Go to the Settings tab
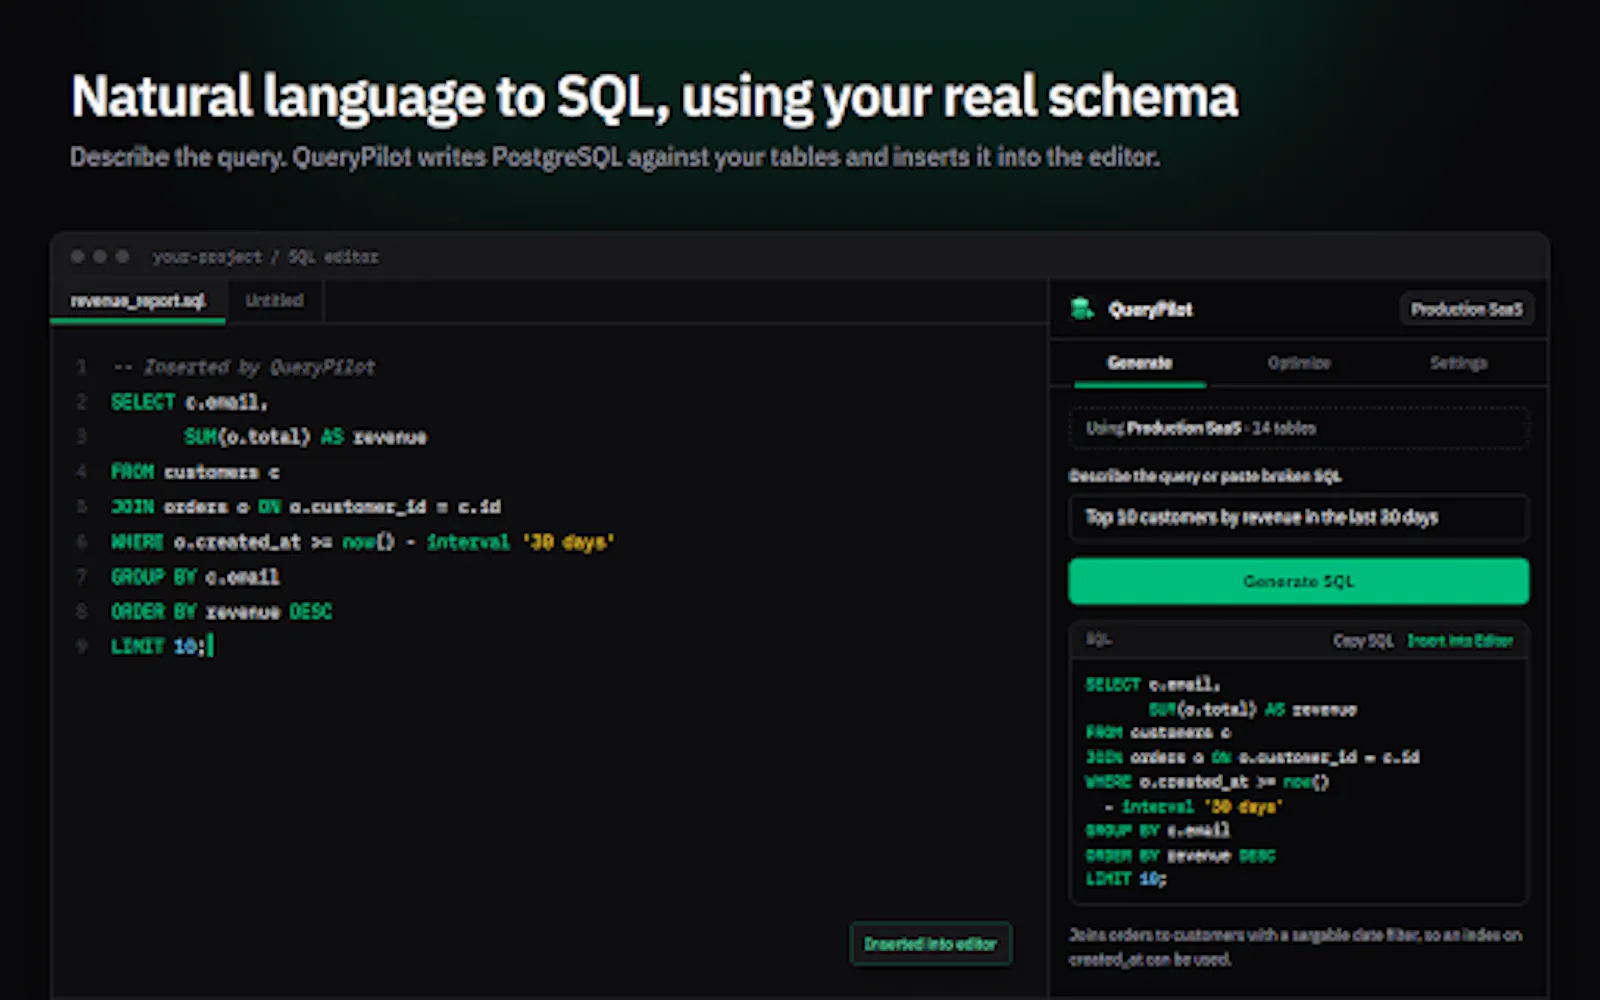This screenshot has height=1000, width=1600. coord(1458,363)
